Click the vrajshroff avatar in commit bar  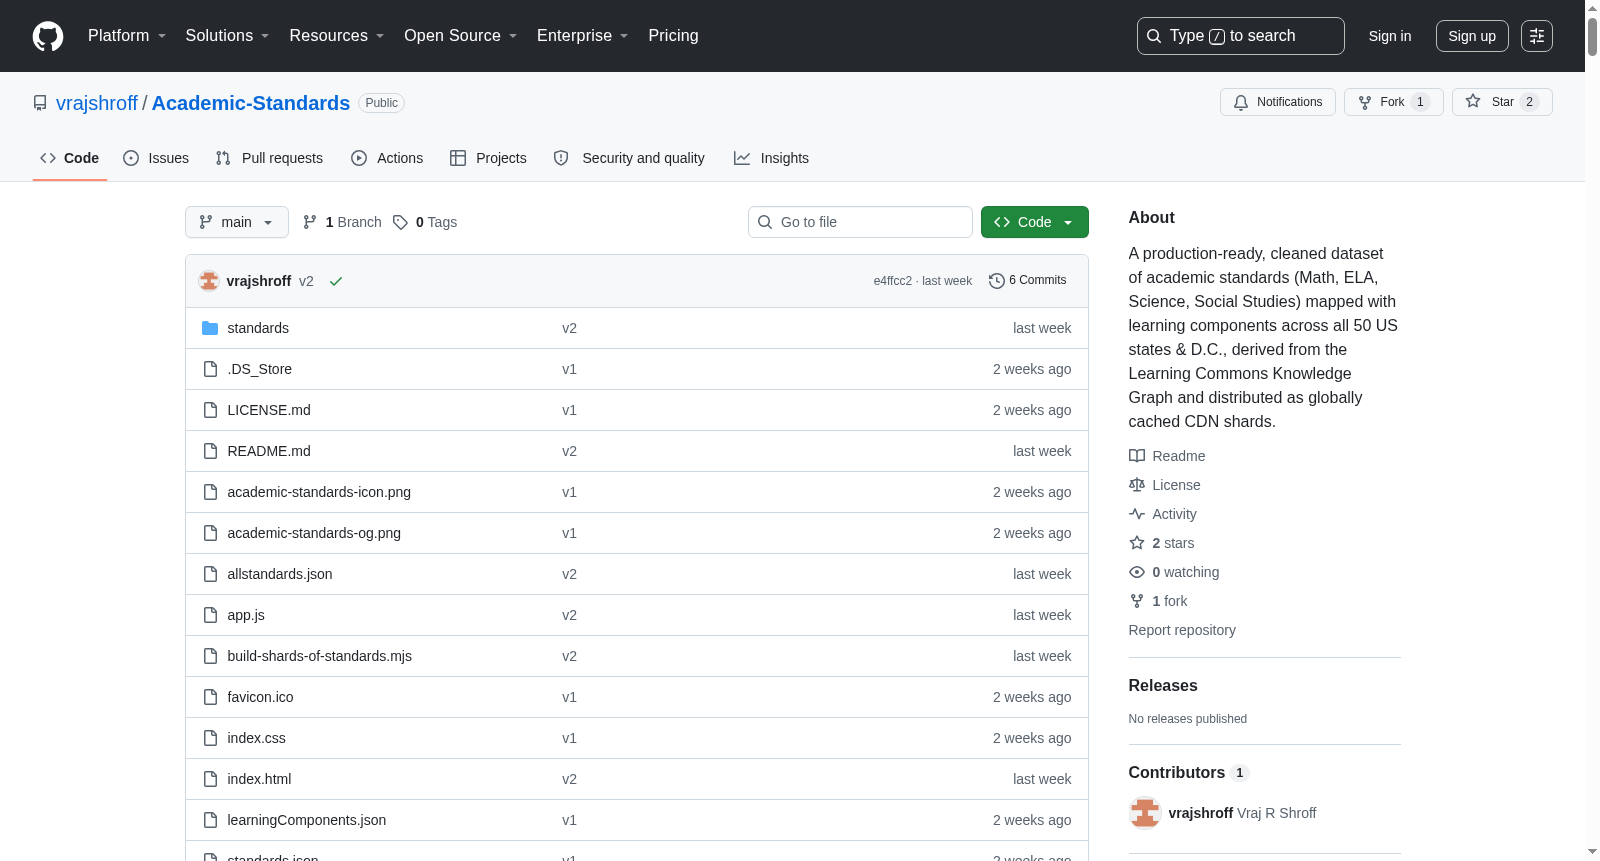[x=209, y=281]
